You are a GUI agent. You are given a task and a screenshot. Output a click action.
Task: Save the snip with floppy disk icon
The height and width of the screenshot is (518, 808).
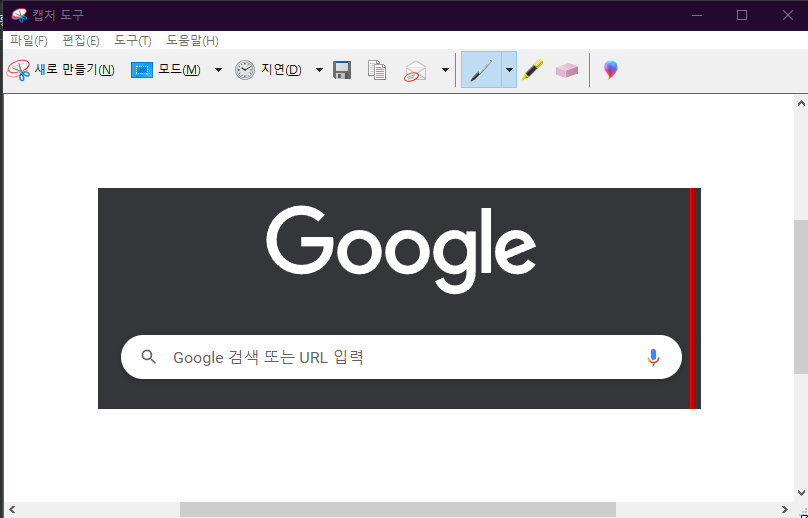click(x=342, y=70)
